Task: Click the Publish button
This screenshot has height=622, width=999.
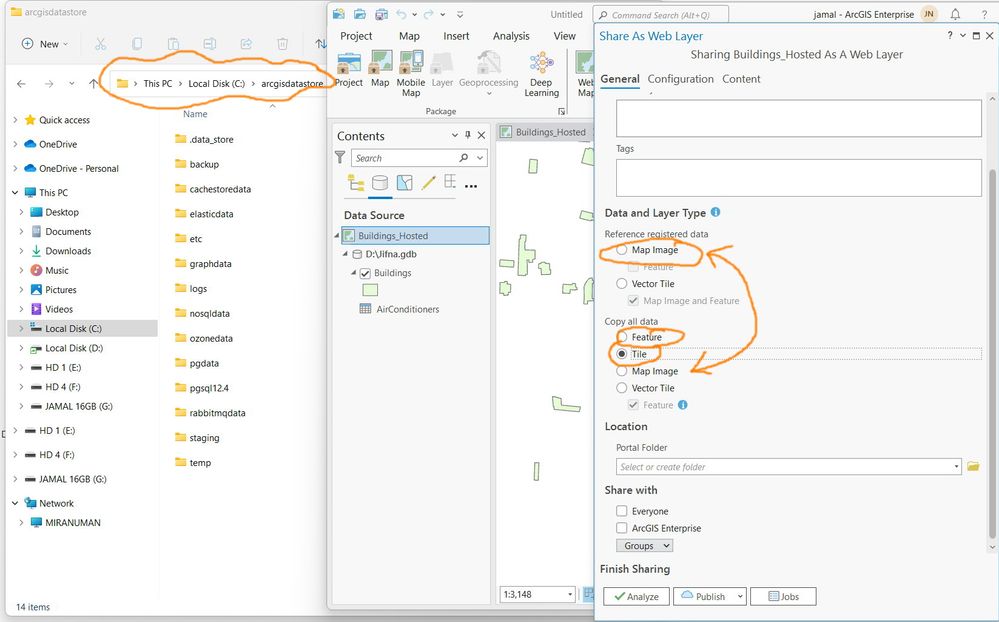Action: [703, 597]
